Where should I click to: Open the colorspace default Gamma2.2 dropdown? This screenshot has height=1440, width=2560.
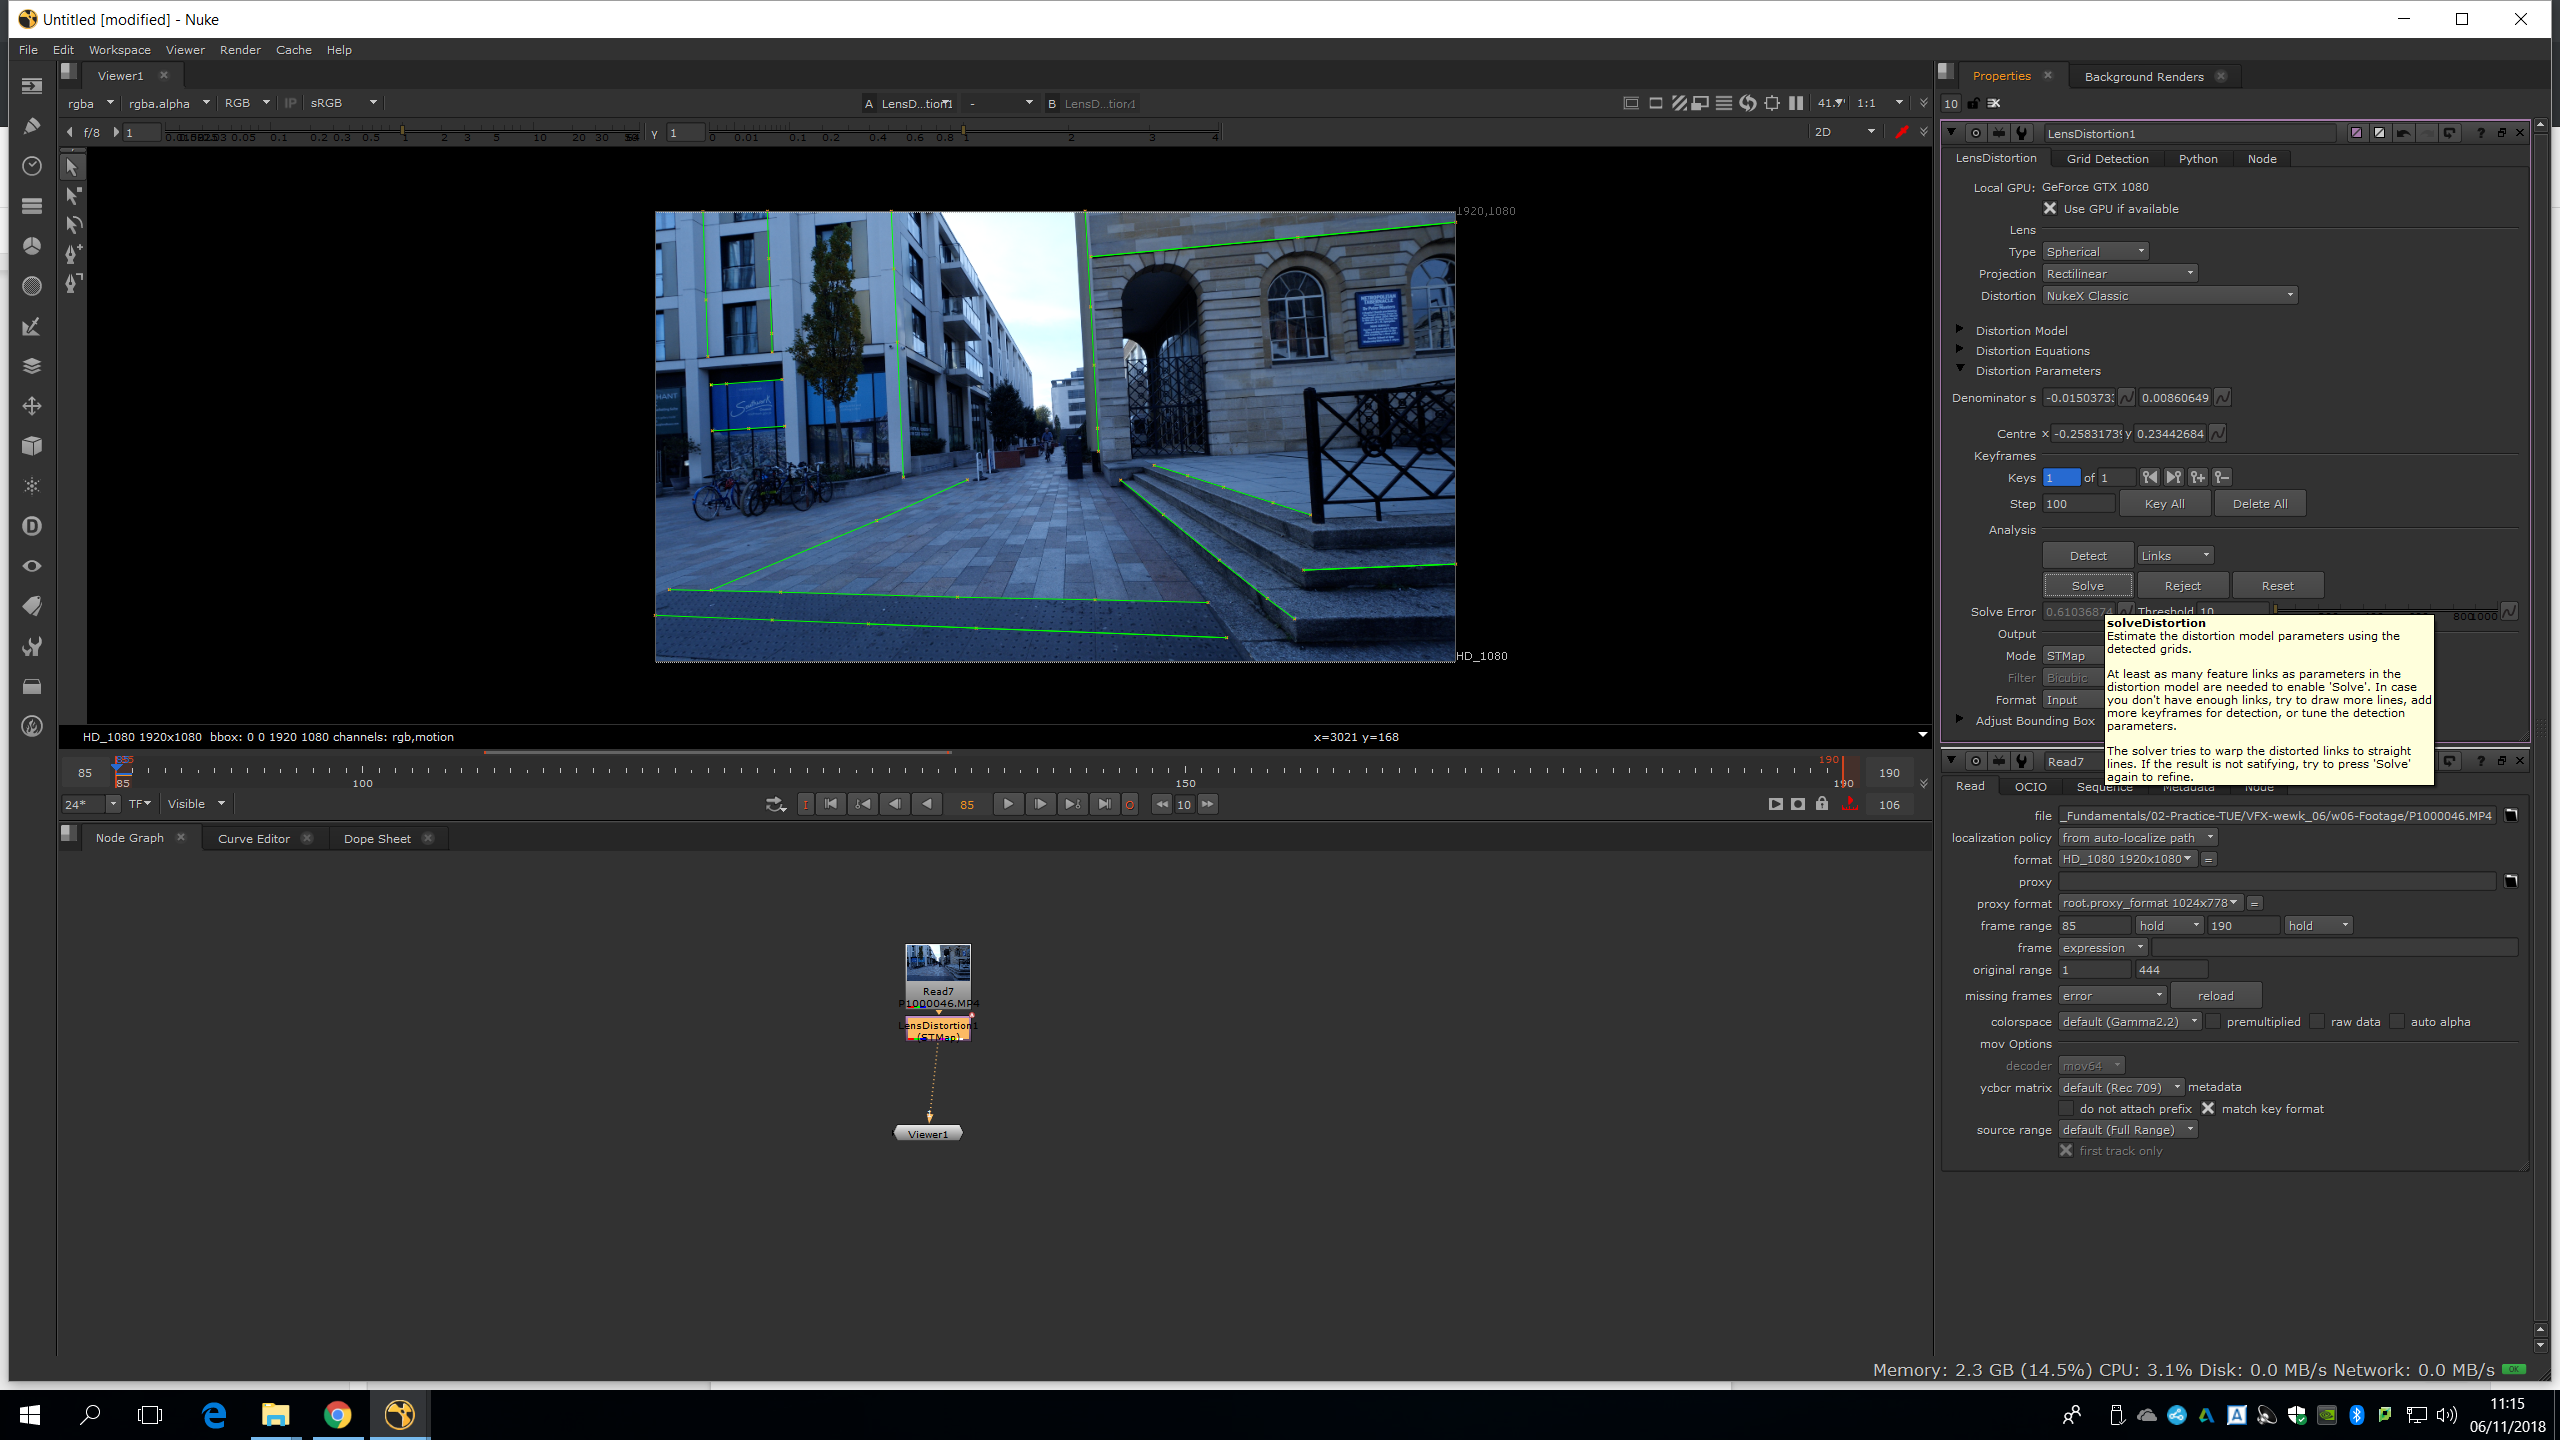[2130, 1022]
